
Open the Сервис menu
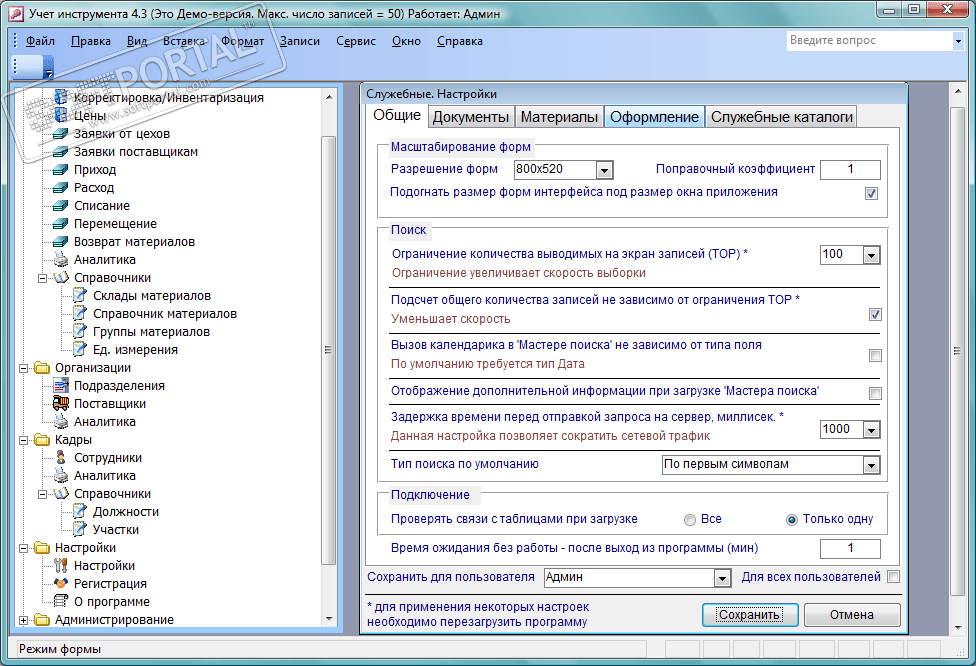pyautogui.click(x=356, y=41)
